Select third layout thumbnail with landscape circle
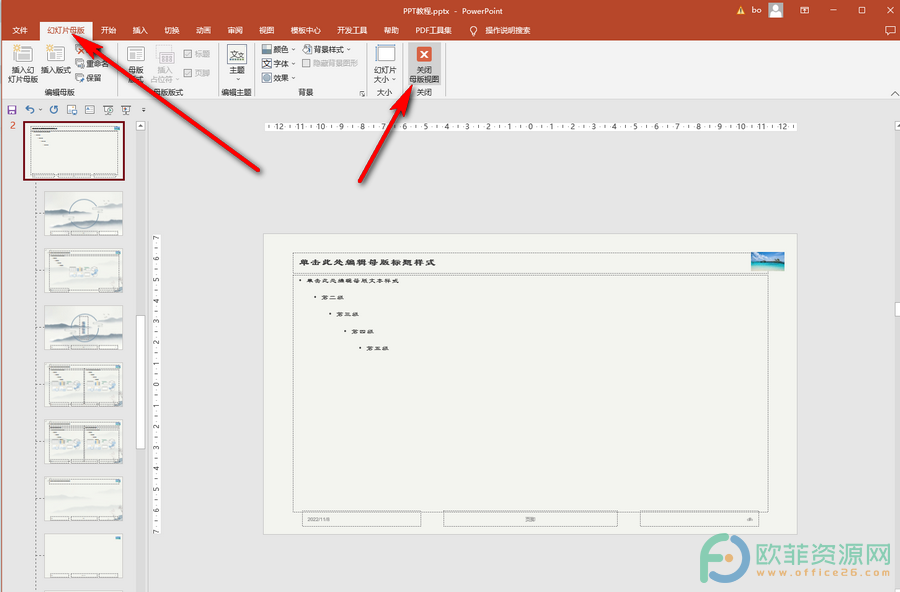The height and width of the screenshot is (592, 900). [x=83, y=327]
